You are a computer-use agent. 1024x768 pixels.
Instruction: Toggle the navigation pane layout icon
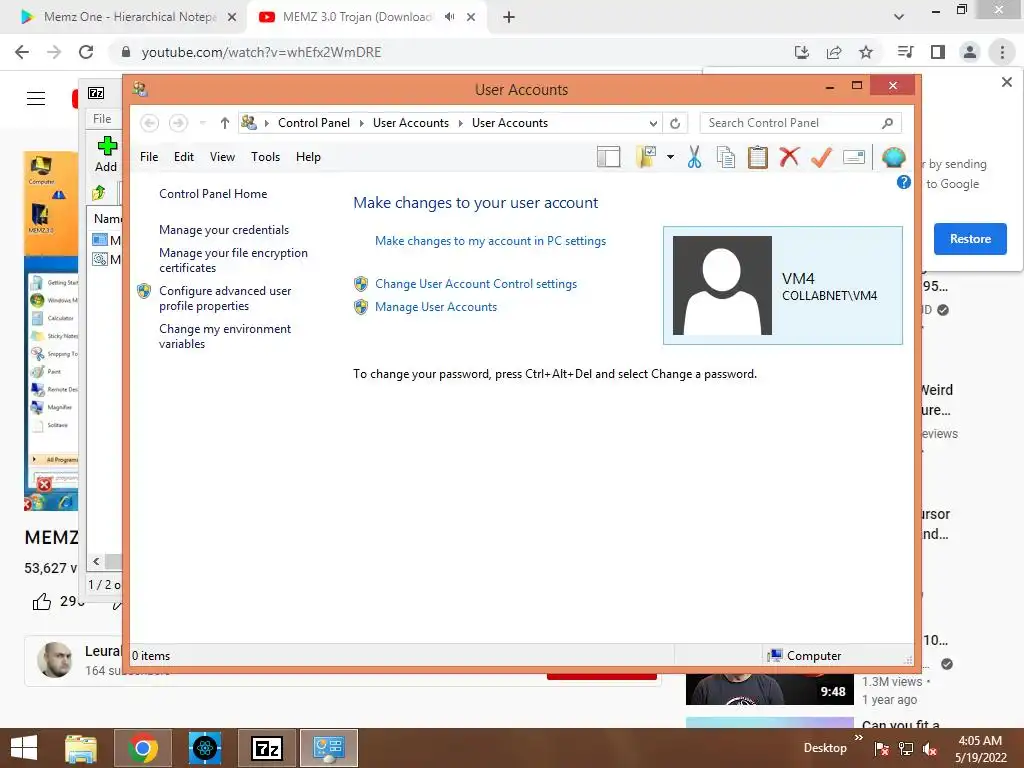point(608,157)
